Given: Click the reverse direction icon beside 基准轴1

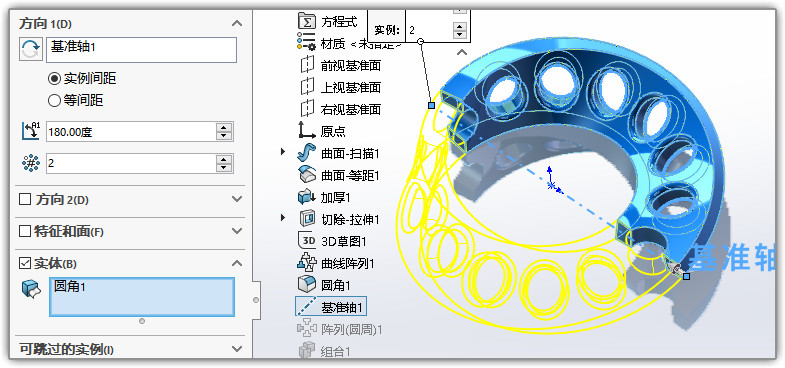Looking at the screenshot, I should (x=31, y=49).
